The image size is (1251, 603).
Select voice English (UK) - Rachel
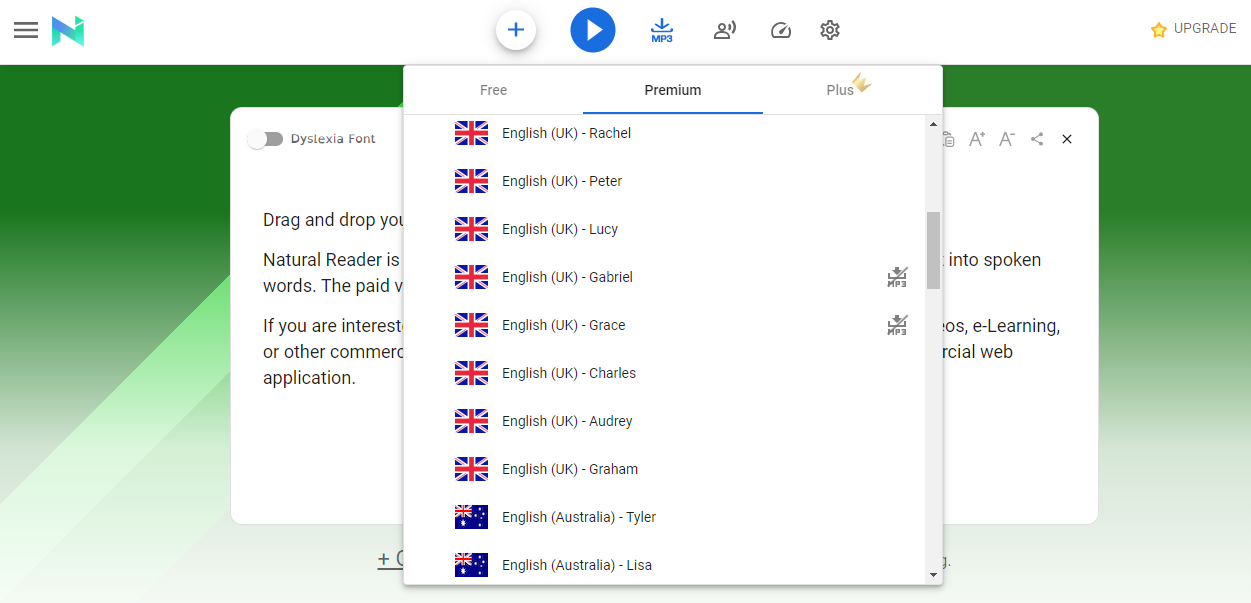click(665, 133)
